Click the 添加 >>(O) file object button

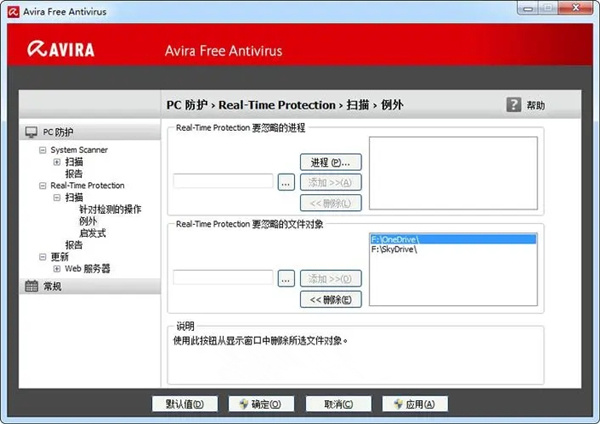331,279
